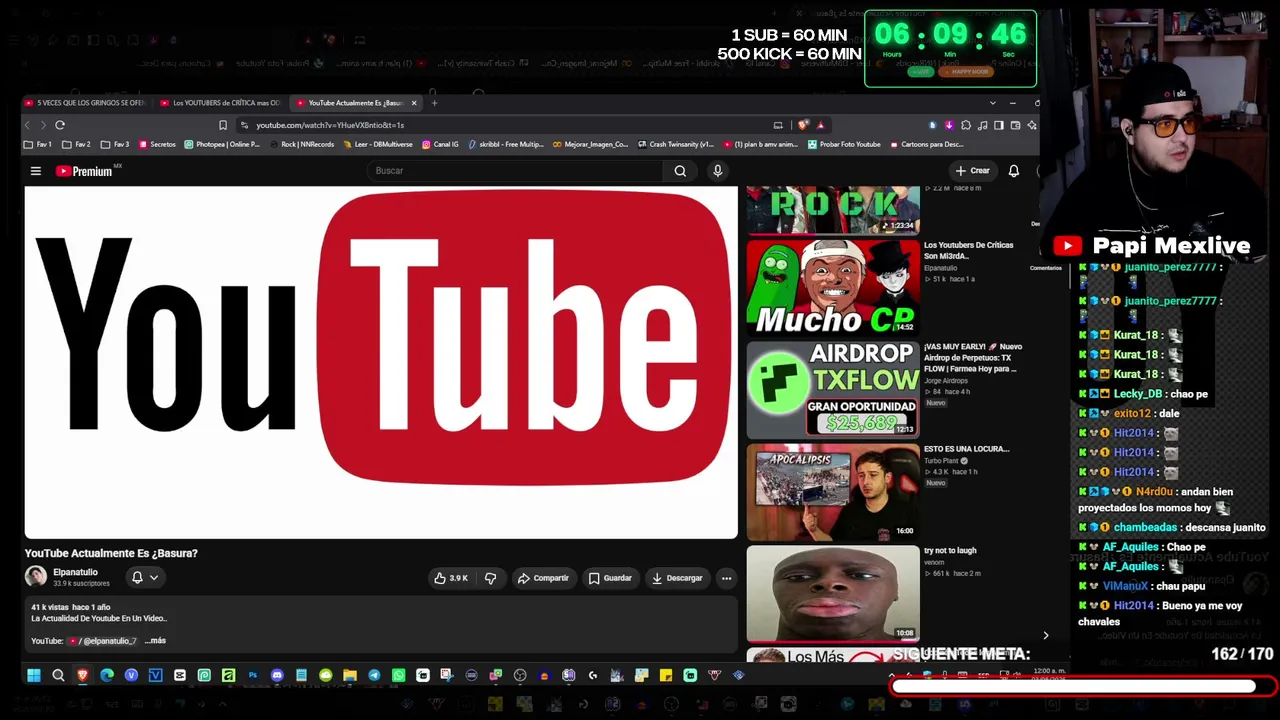1280x720 pixels.
Task: Open Photoshop from the taskbar
Action: click(252, 676)
